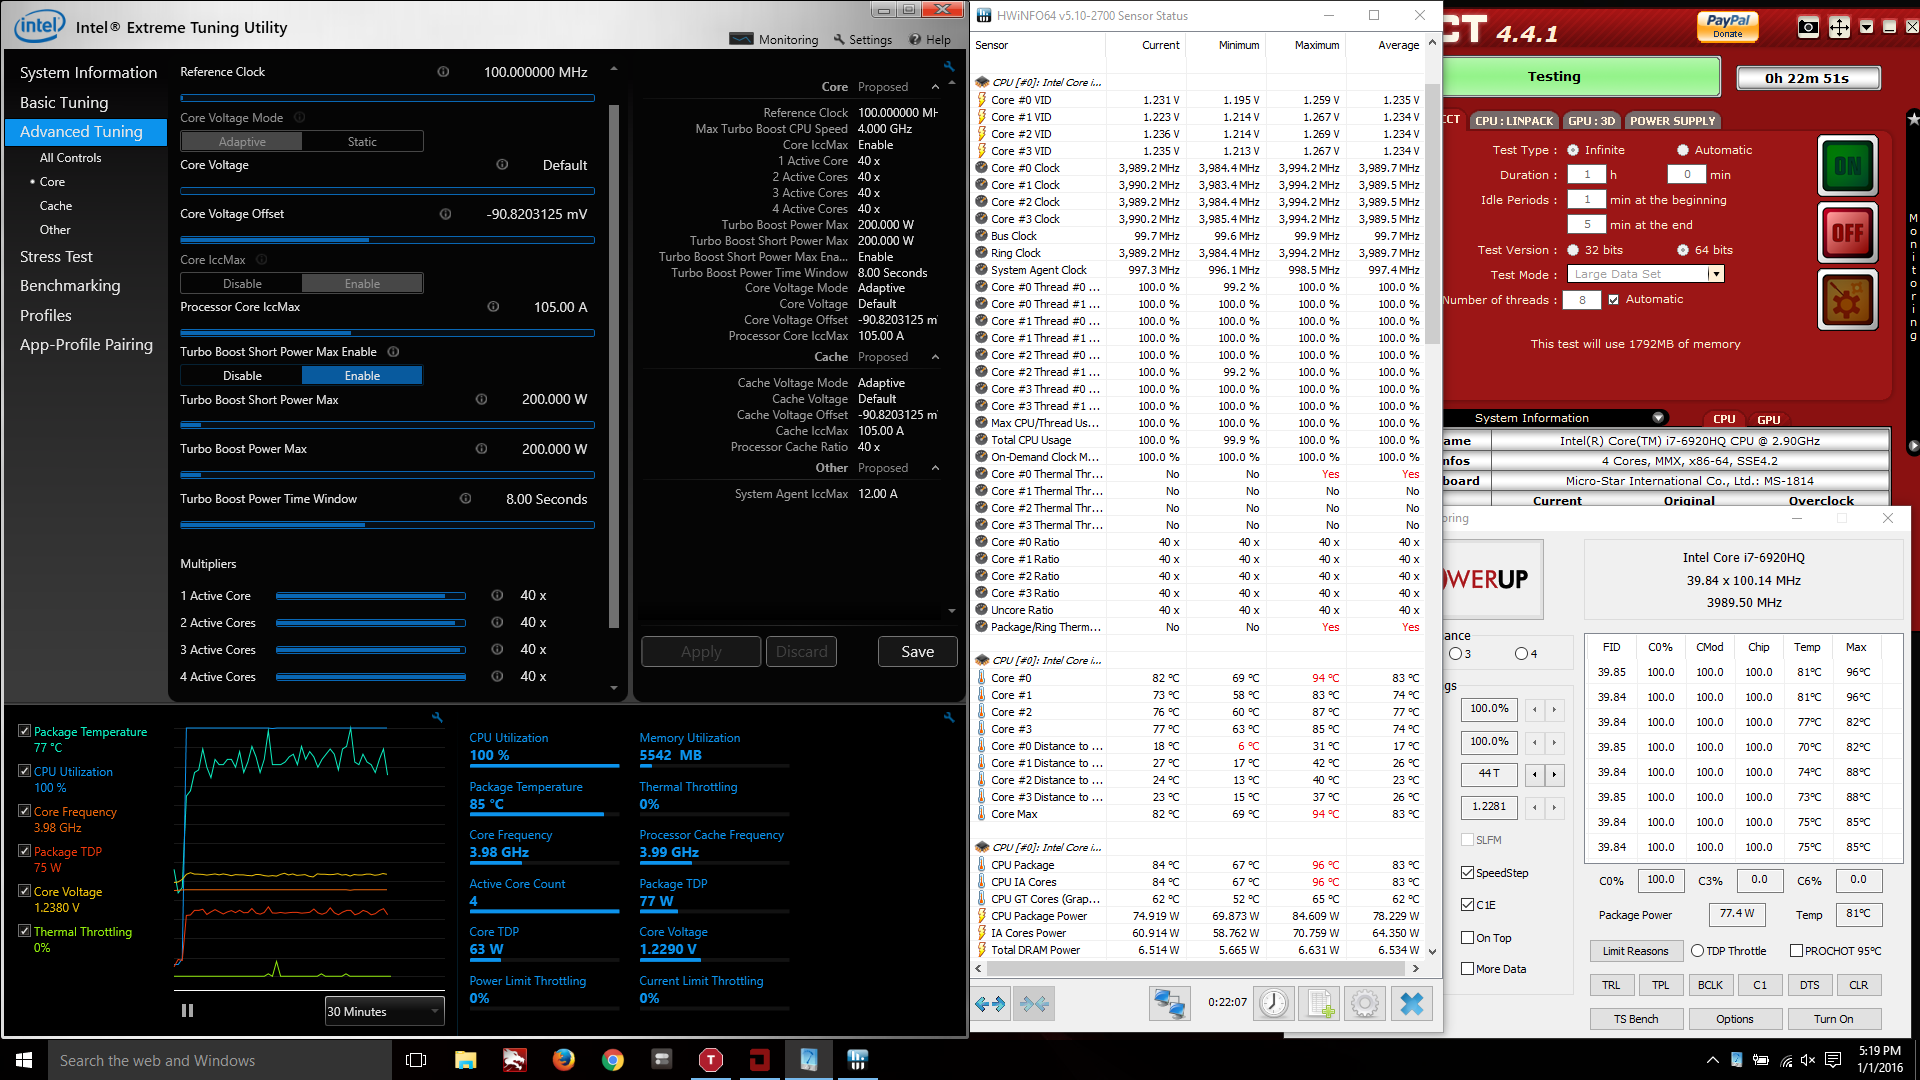Open OCCT window options down-arrow menu
The image size is (1920, 1080).
pyautogui.click(x=1866, y=28)
